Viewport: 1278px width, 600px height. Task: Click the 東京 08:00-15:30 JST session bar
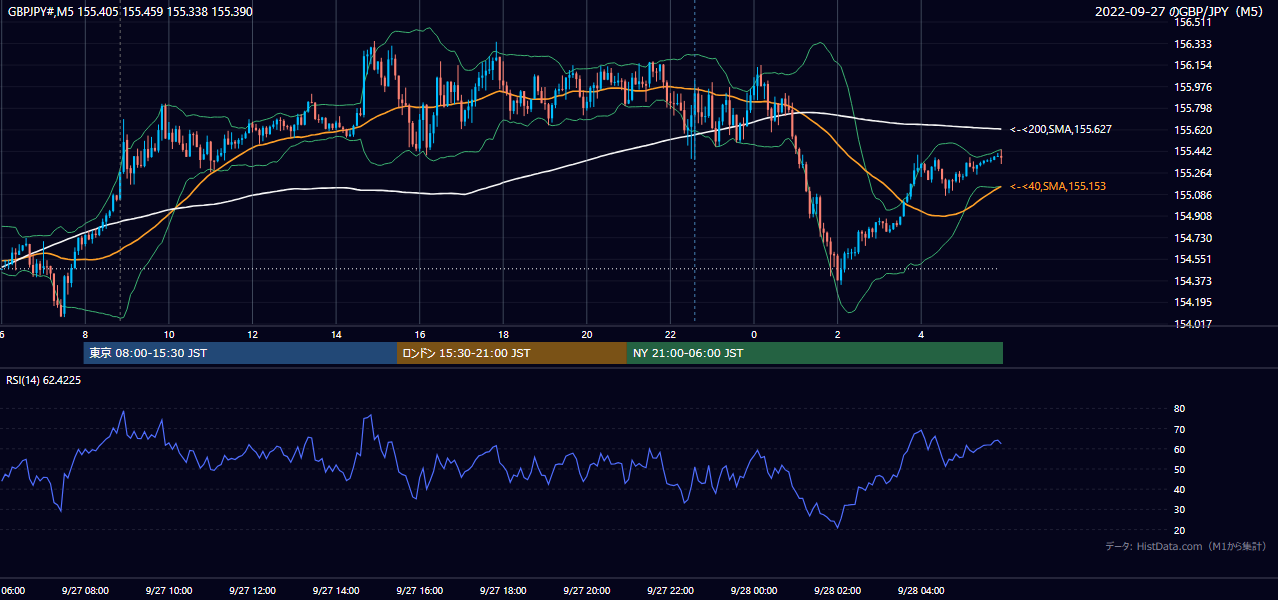tap(240, 353)
